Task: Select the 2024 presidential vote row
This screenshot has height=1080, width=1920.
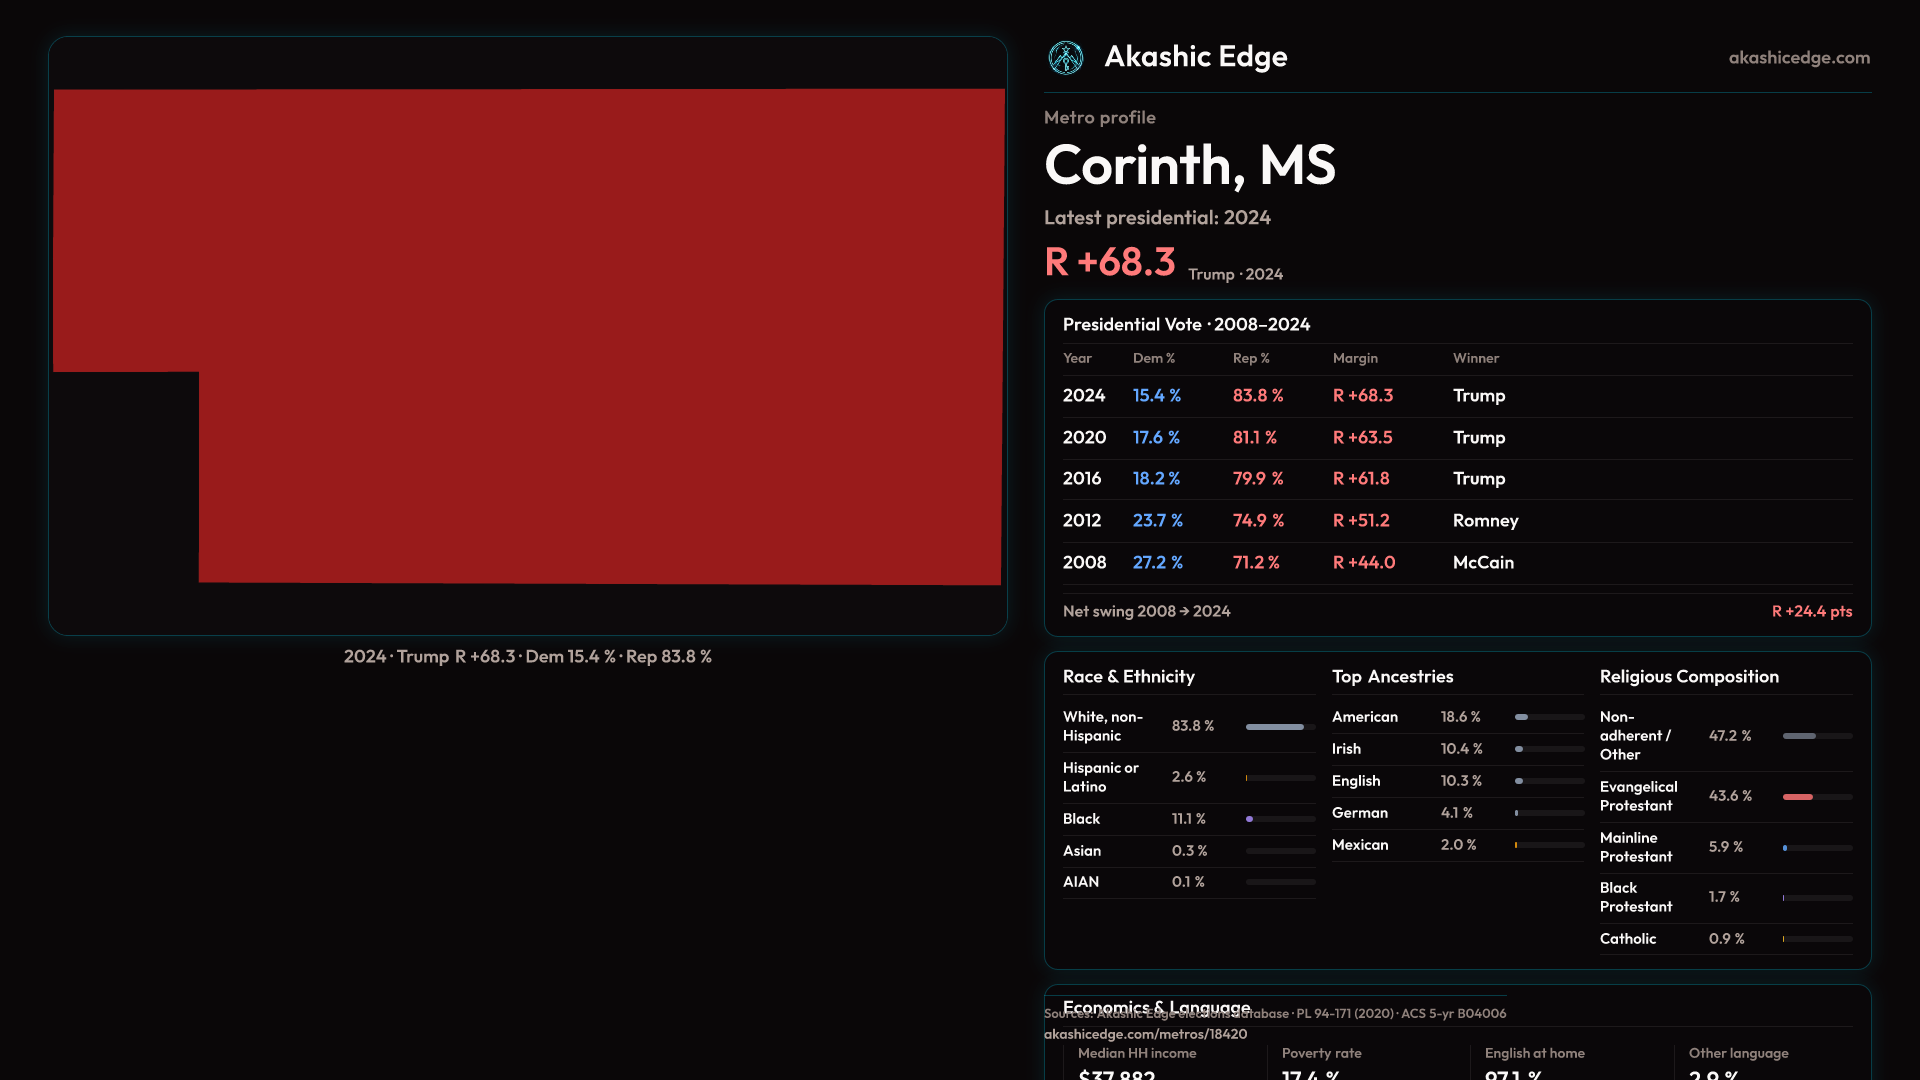Action: point(1456,396)
